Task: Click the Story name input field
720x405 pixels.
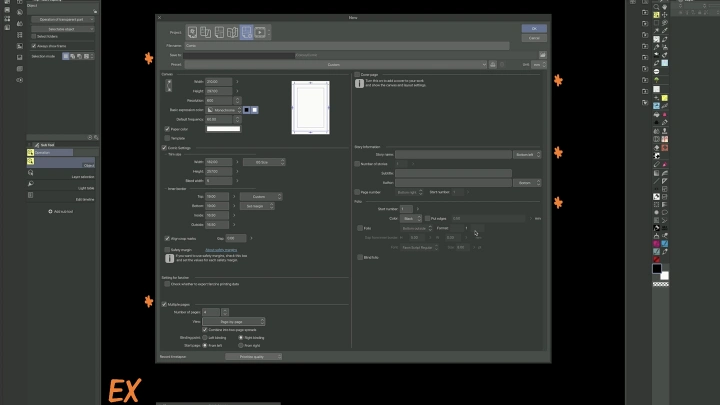Action: point(453,155)
